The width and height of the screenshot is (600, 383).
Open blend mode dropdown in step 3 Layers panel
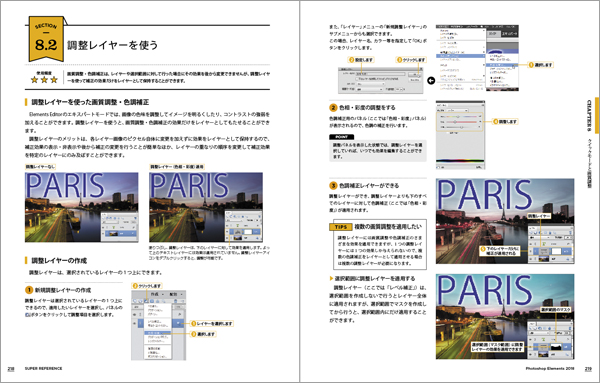pos(540,238)
